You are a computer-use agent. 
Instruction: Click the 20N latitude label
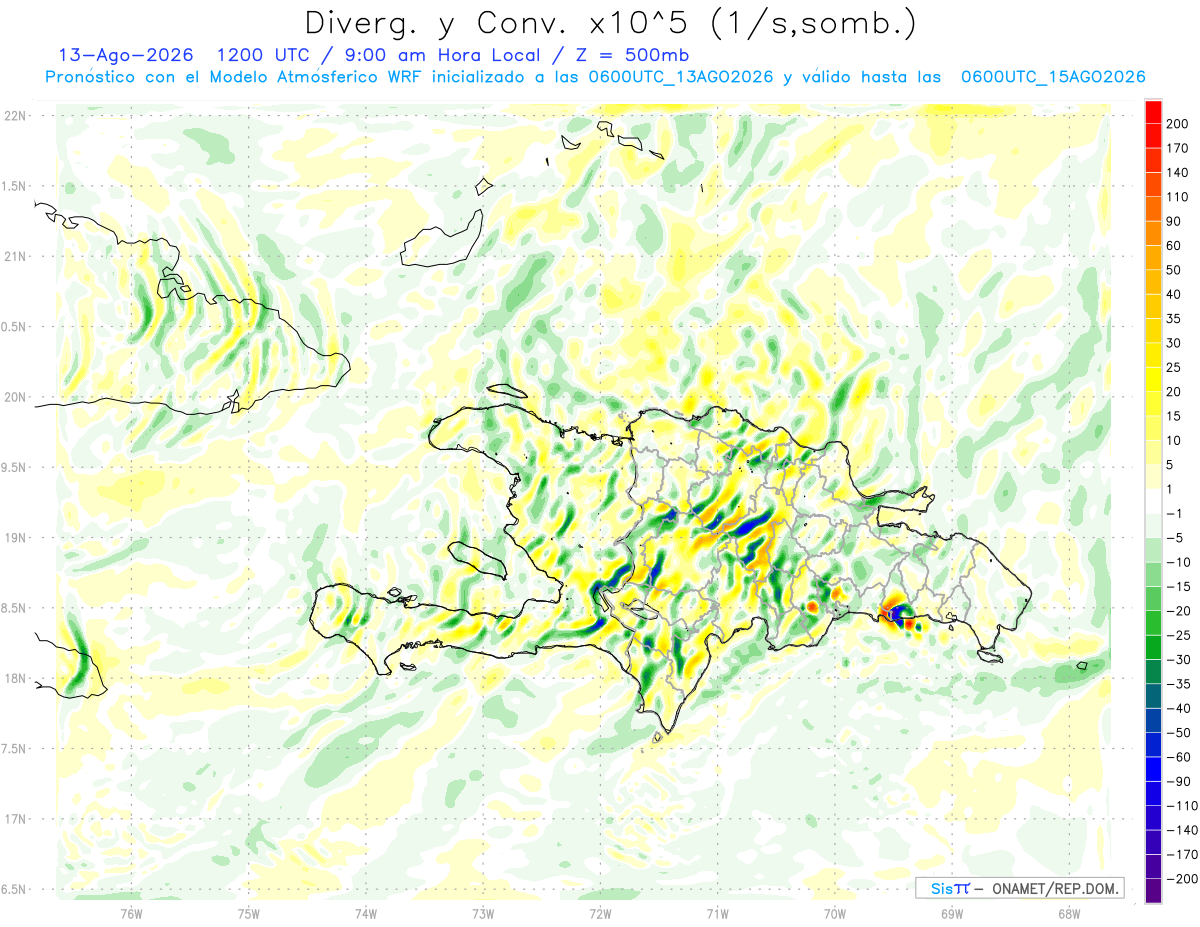click(x=15, y=397)
